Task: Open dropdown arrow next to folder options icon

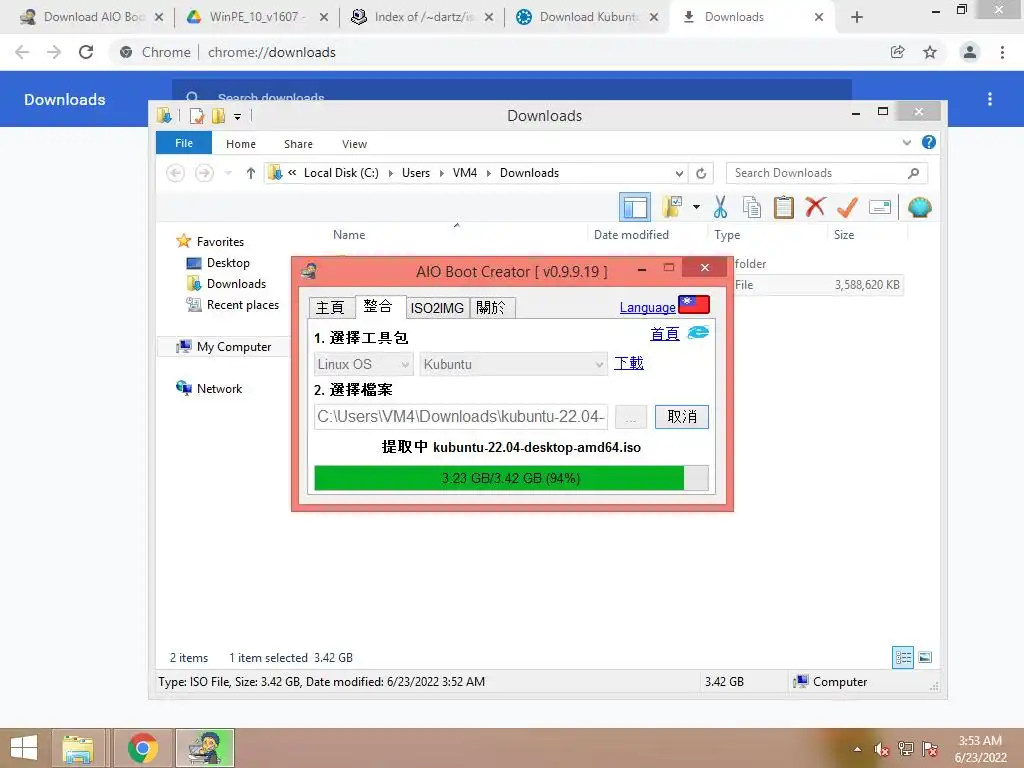Action: point(697,208)
